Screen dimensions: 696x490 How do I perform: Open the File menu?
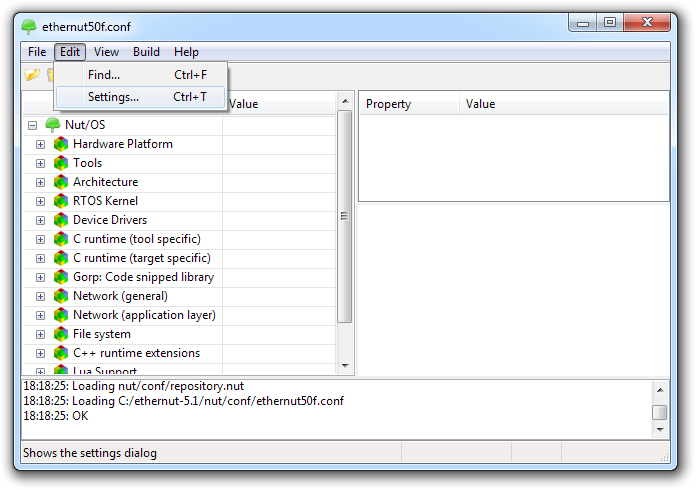pyautogui.click(x=37, y=52)
